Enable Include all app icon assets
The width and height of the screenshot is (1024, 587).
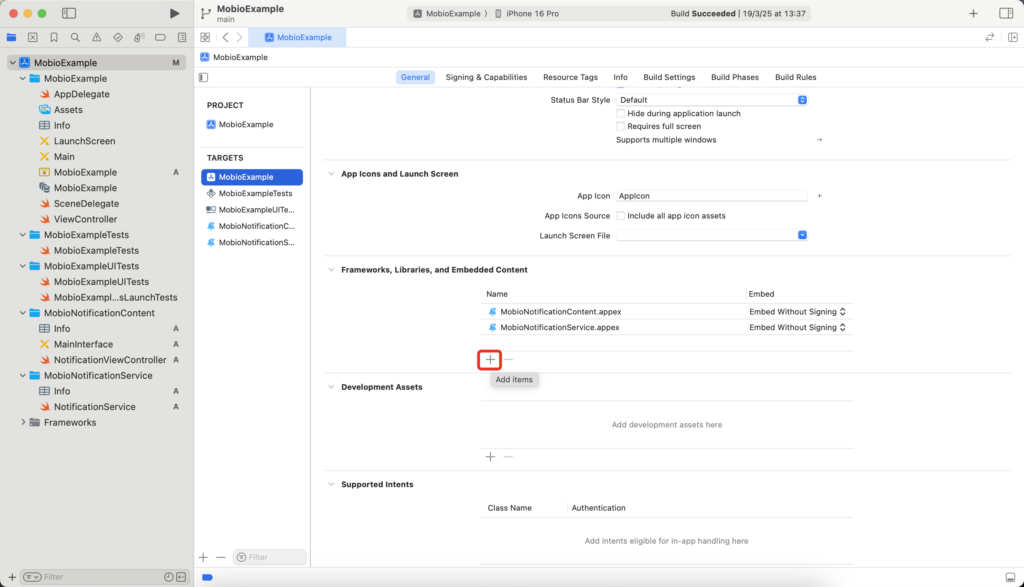(x=621, y=216)
